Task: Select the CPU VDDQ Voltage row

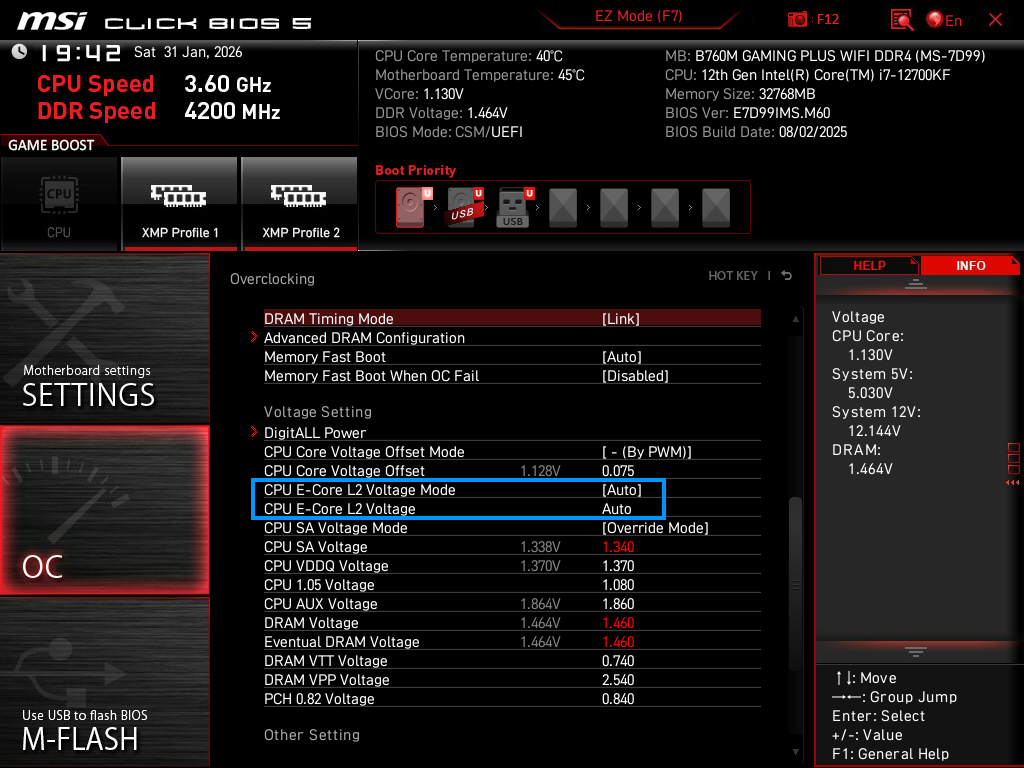Action: (x=512, y=566)
